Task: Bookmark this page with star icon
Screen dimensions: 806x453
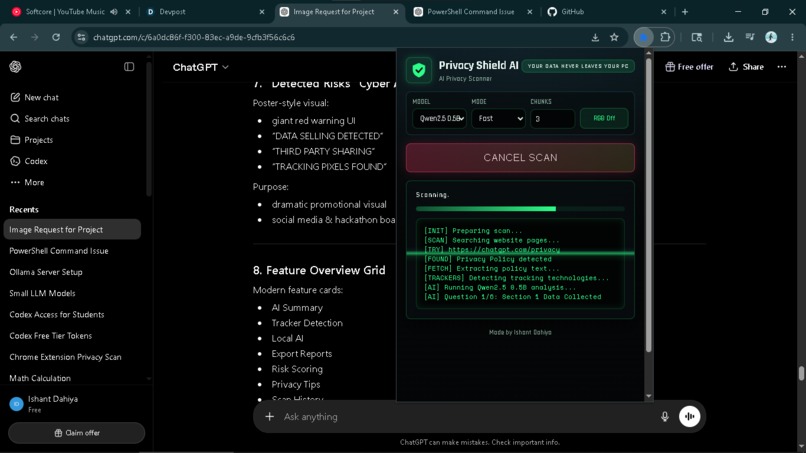Action: point(614,37)
